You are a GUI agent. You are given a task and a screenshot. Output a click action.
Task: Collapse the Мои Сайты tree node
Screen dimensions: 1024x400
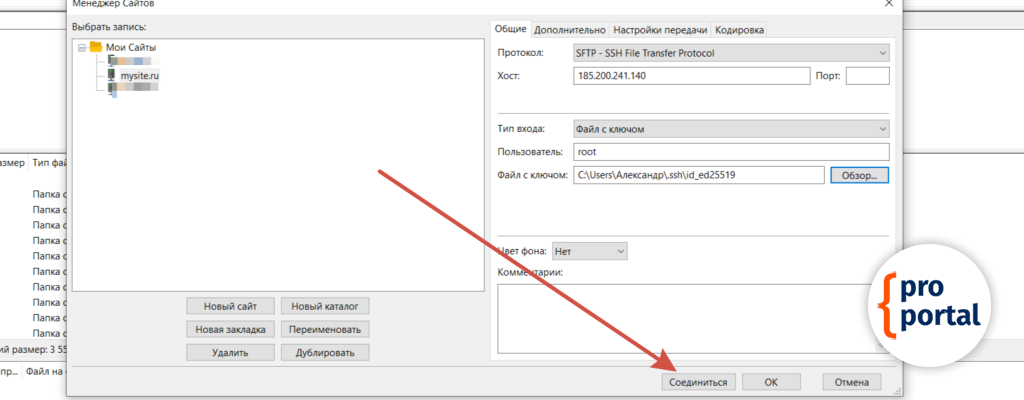pyautogui.click(x=81, y=47)
